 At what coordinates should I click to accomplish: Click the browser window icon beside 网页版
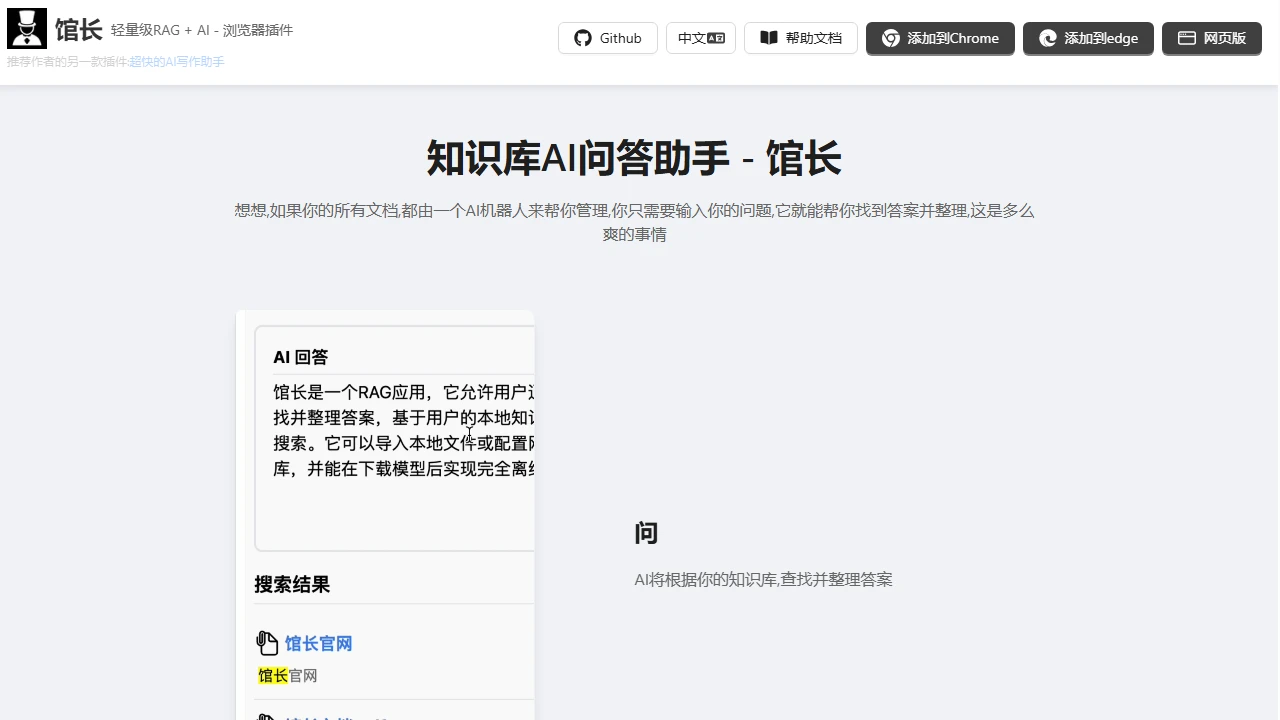(x=1187, y=38)
